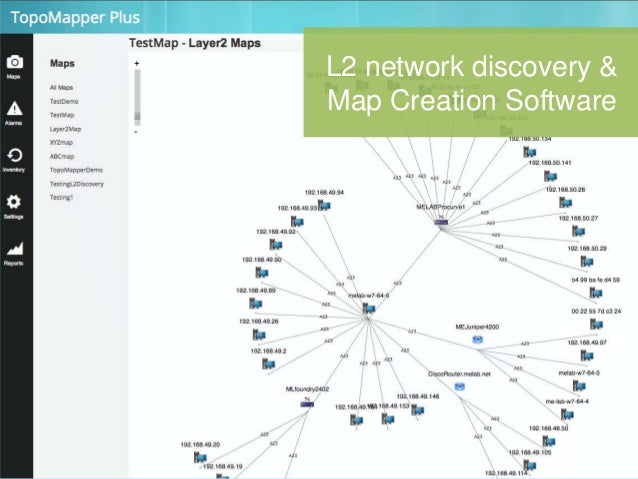Viewport: 638px width, 479px height.
Task: Open the TopoMapperDemo entry
Action: click(x=76, y=170)
